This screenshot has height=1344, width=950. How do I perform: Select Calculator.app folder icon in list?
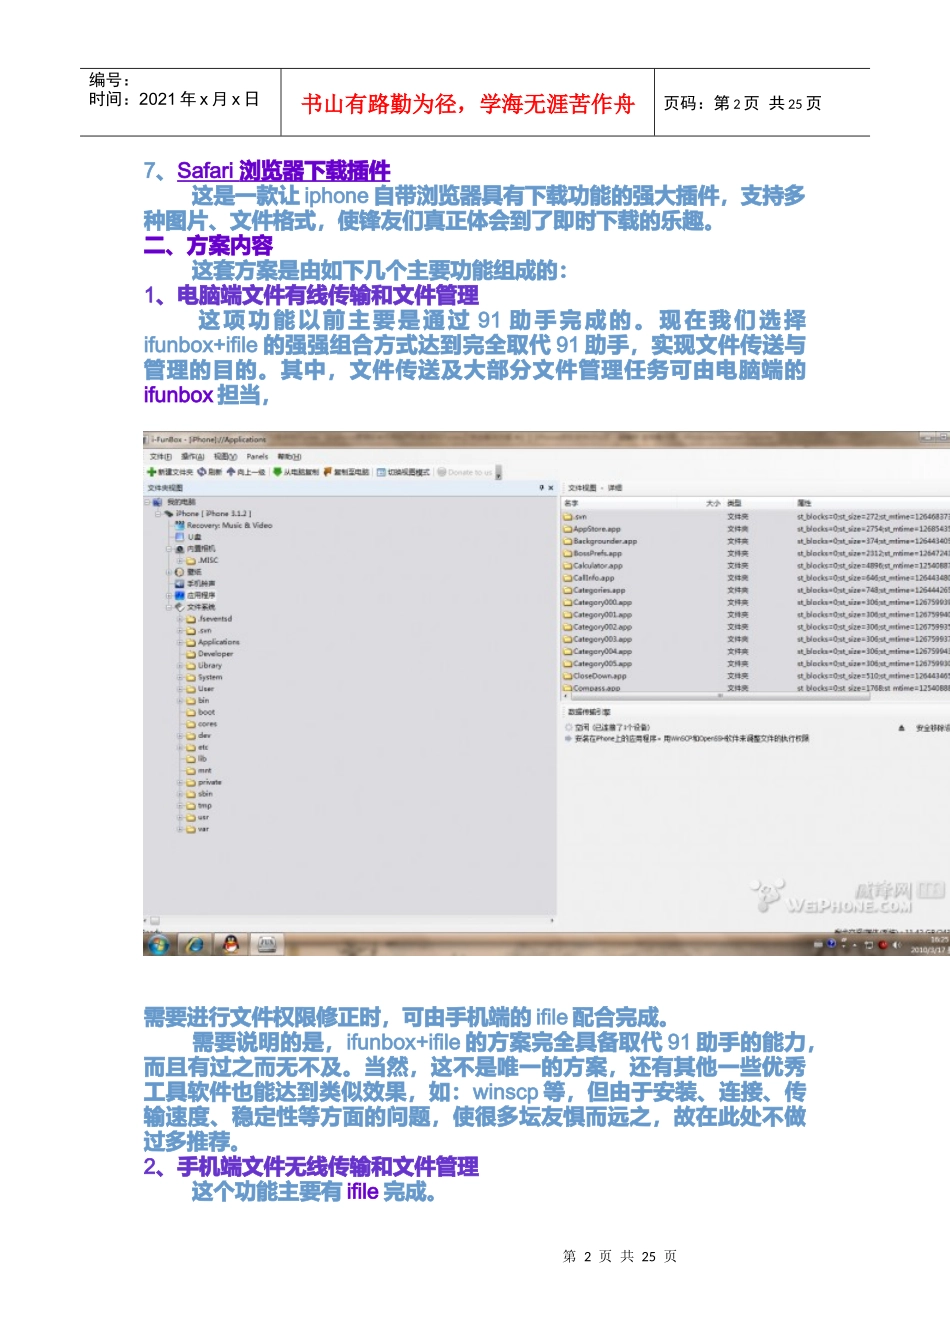[568, 565]
